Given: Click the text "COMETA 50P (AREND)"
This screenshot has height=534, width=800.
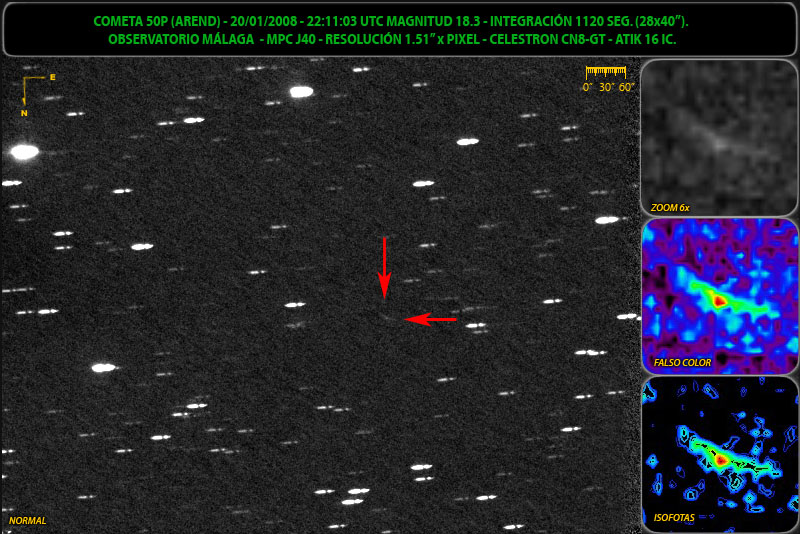Looking at the screenshot, I should [156, 21].
